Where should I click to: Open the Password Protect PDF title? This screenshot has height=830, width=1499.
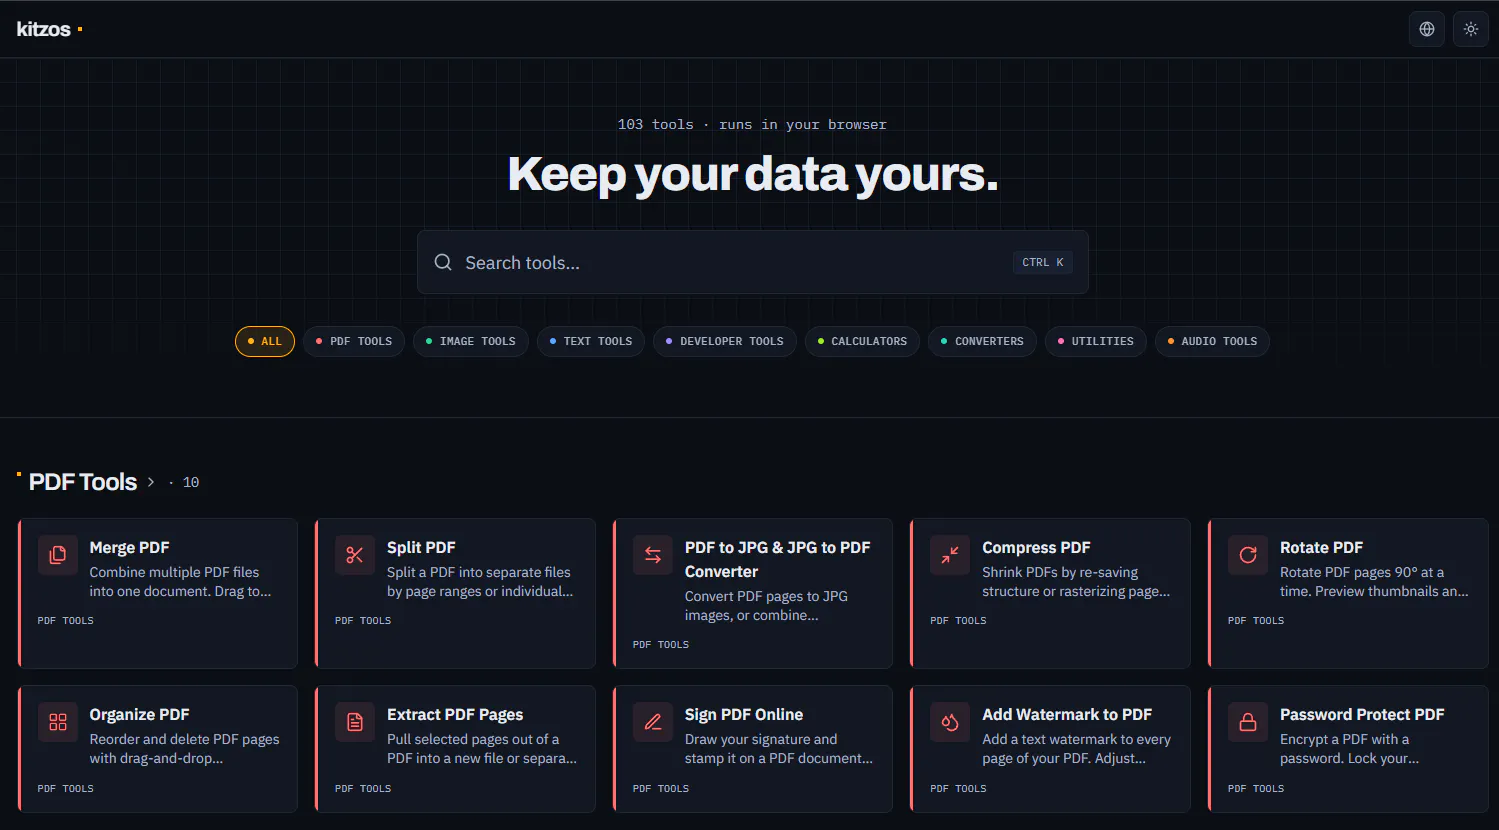[x=1362, y=715]
